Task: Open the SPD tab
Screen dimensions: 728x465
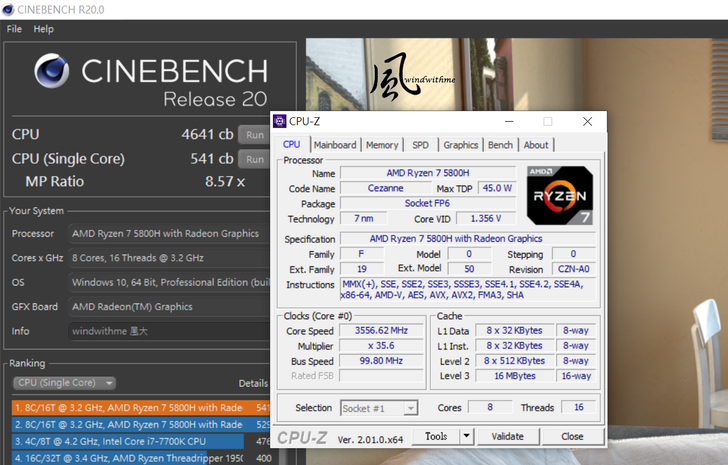Action: click(x=420, y=145)
